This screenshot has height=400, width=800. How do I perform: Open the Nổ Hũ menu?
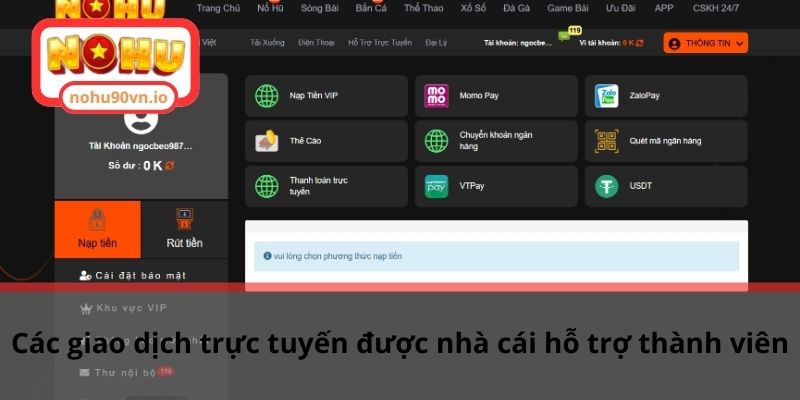coord(270,8)
